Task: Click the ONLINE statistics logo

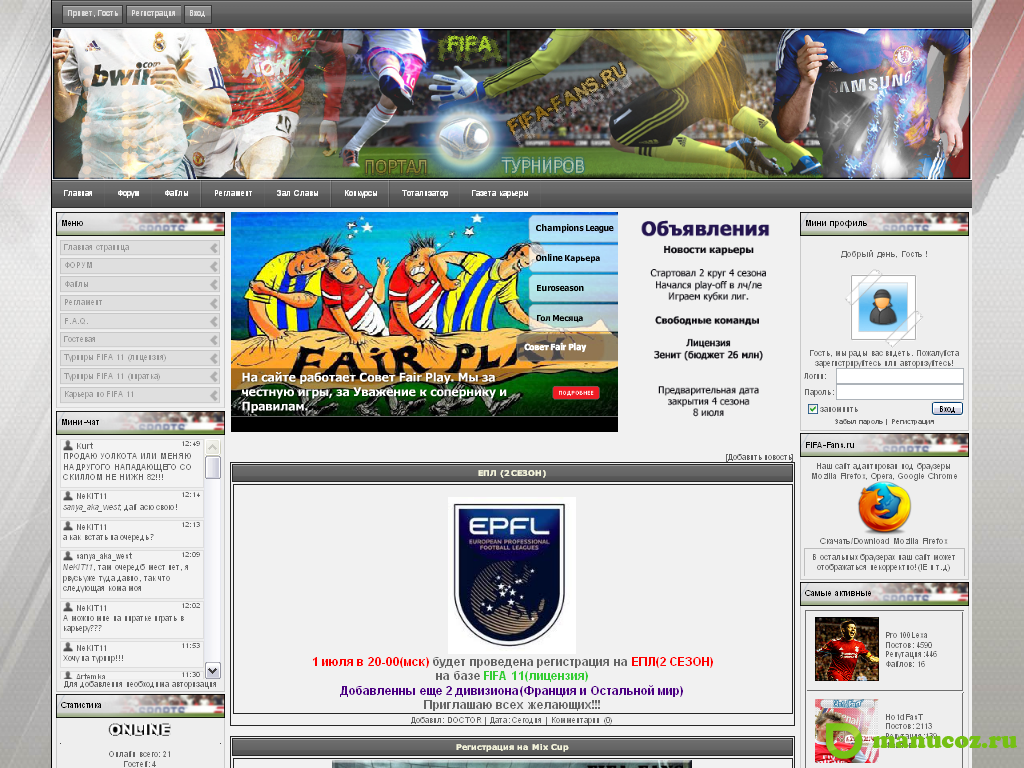Action: click(140, 730)
